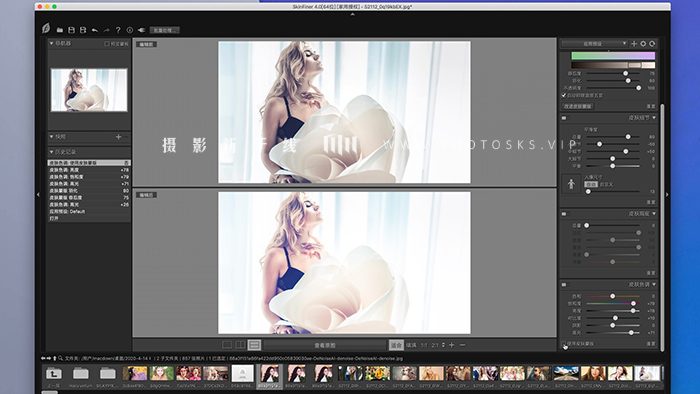Select the single-pane view layout icon

(227, 345)
